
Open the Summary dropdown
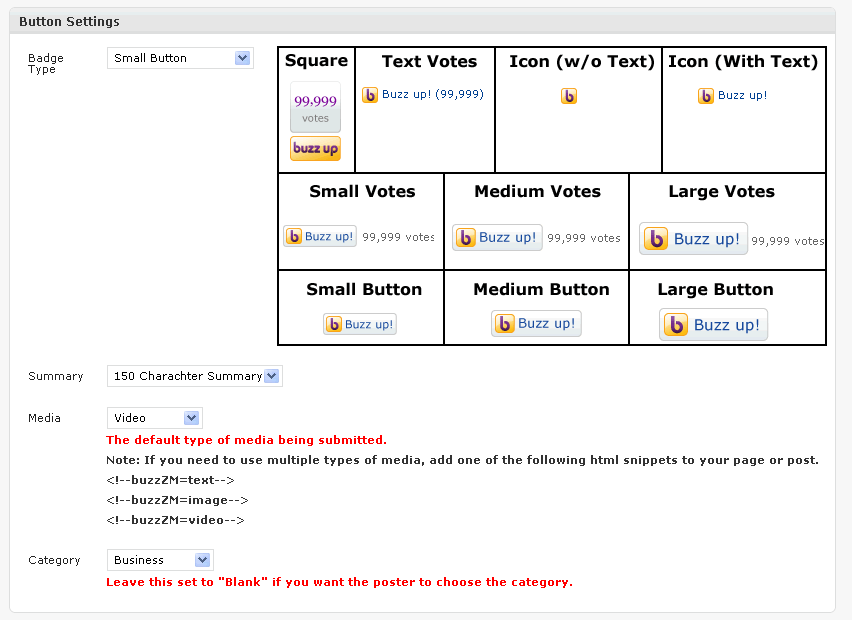pyautogui.click(x=195, y=376)
